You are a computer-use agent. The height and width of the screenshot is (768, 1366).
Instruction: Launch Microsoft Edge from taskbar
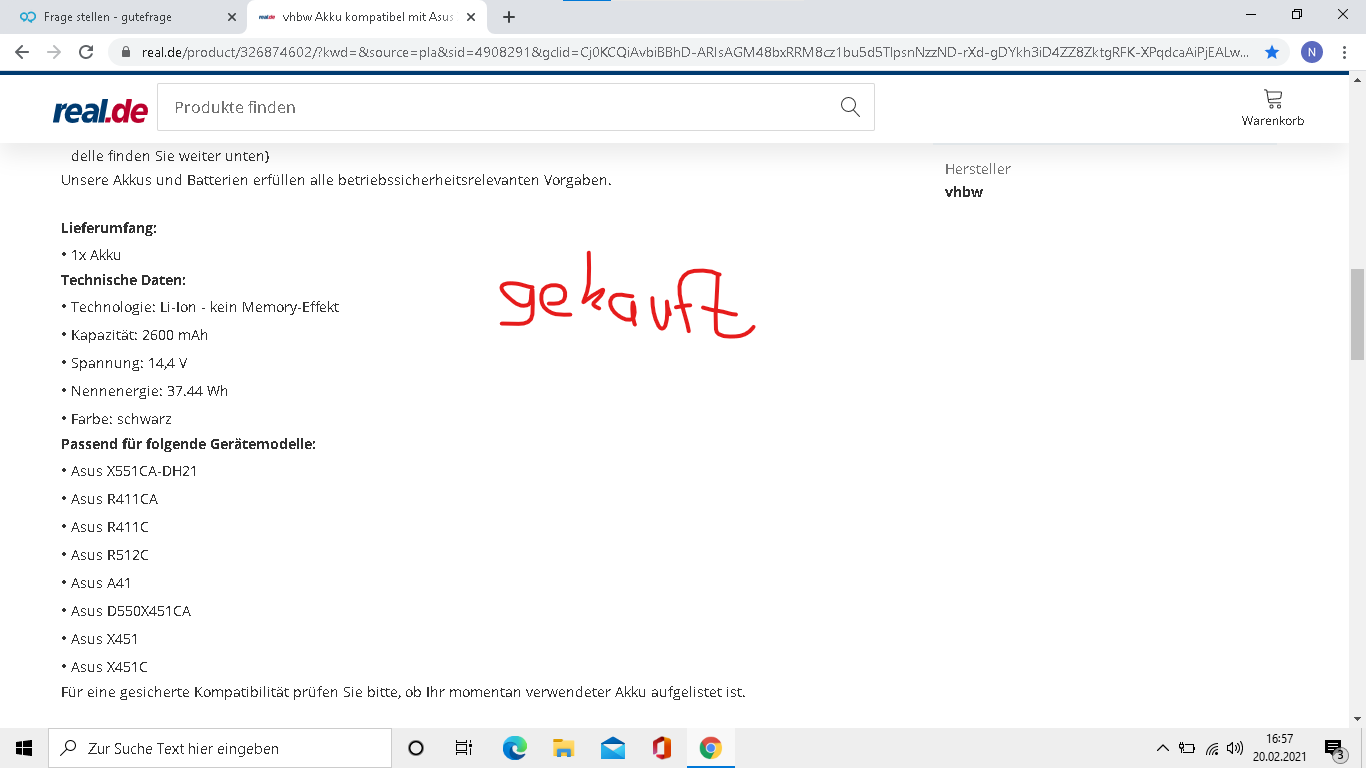pyautogui.click(x=514, y=748)
